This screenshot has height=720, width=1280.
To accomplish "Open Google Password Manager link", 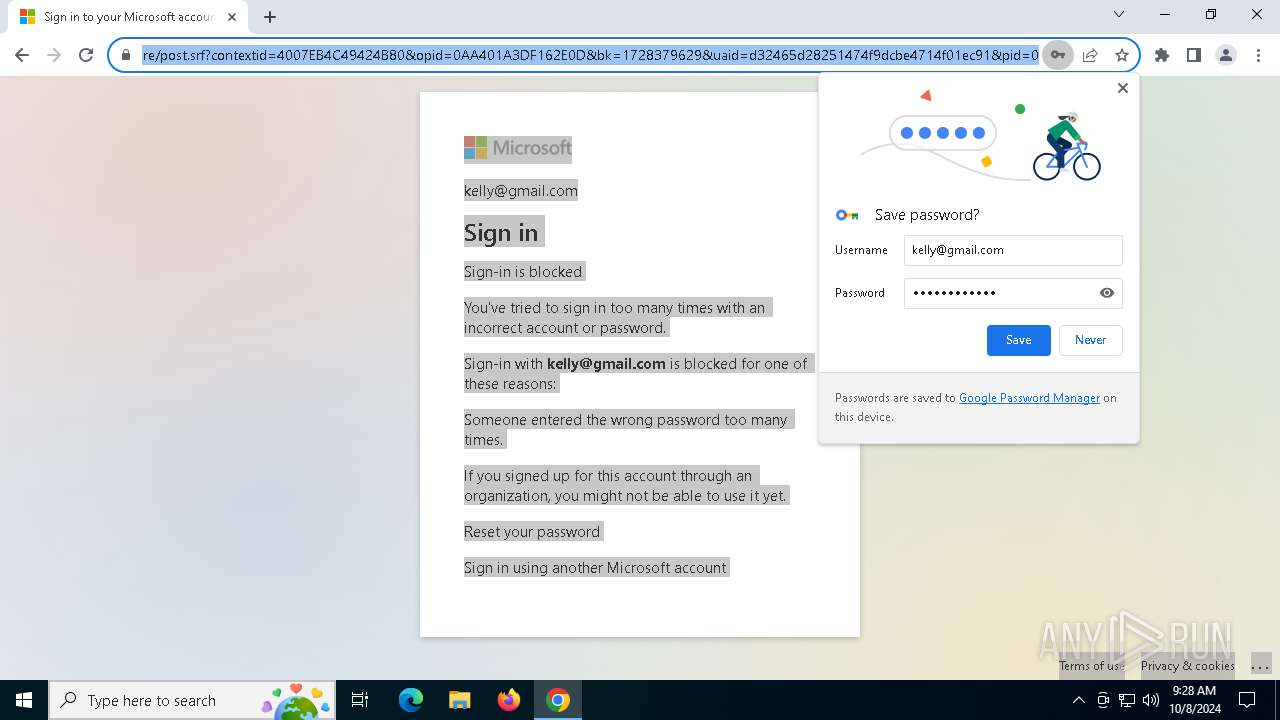I will point(1029,398).
